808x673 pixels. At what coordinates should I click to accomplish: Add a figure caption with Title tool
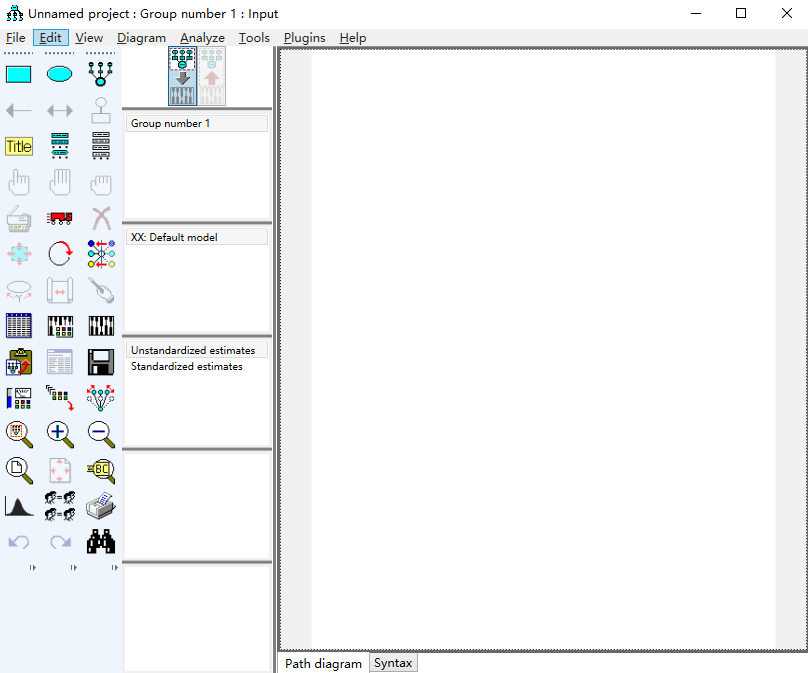pos(19,146)
